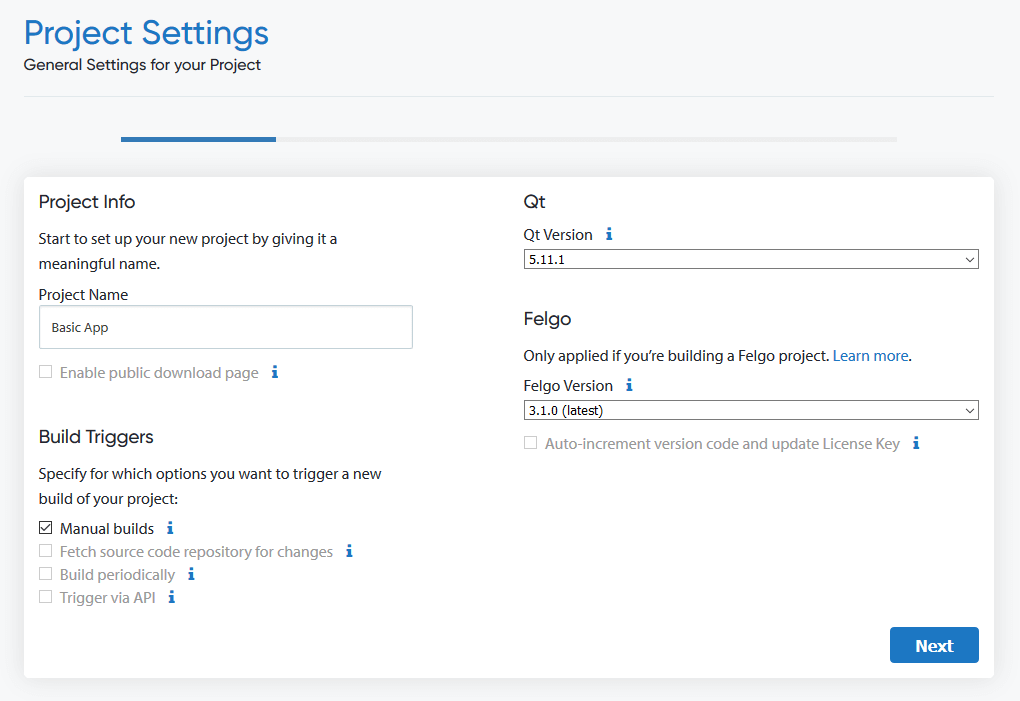Screen dimensions: 1020x701
Task: Open info icon next to Qt Version
Action: point(609,234)
